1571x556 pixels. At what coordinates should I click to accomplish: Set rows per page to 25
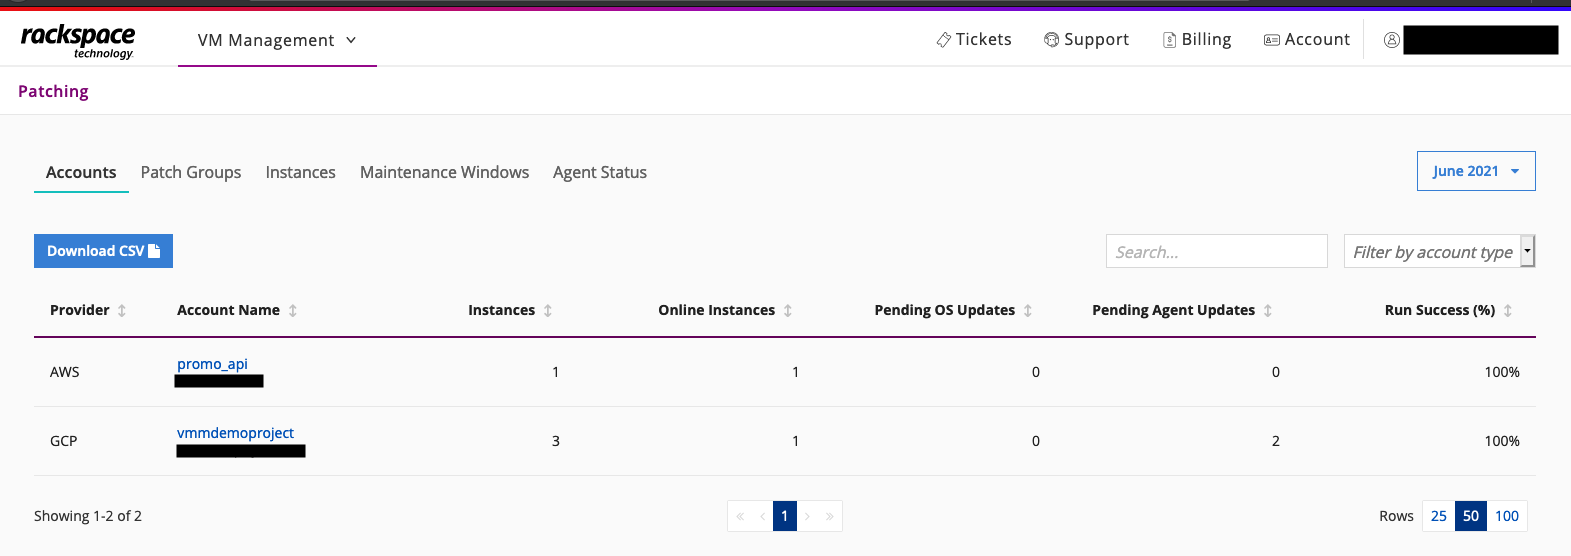1439,516
